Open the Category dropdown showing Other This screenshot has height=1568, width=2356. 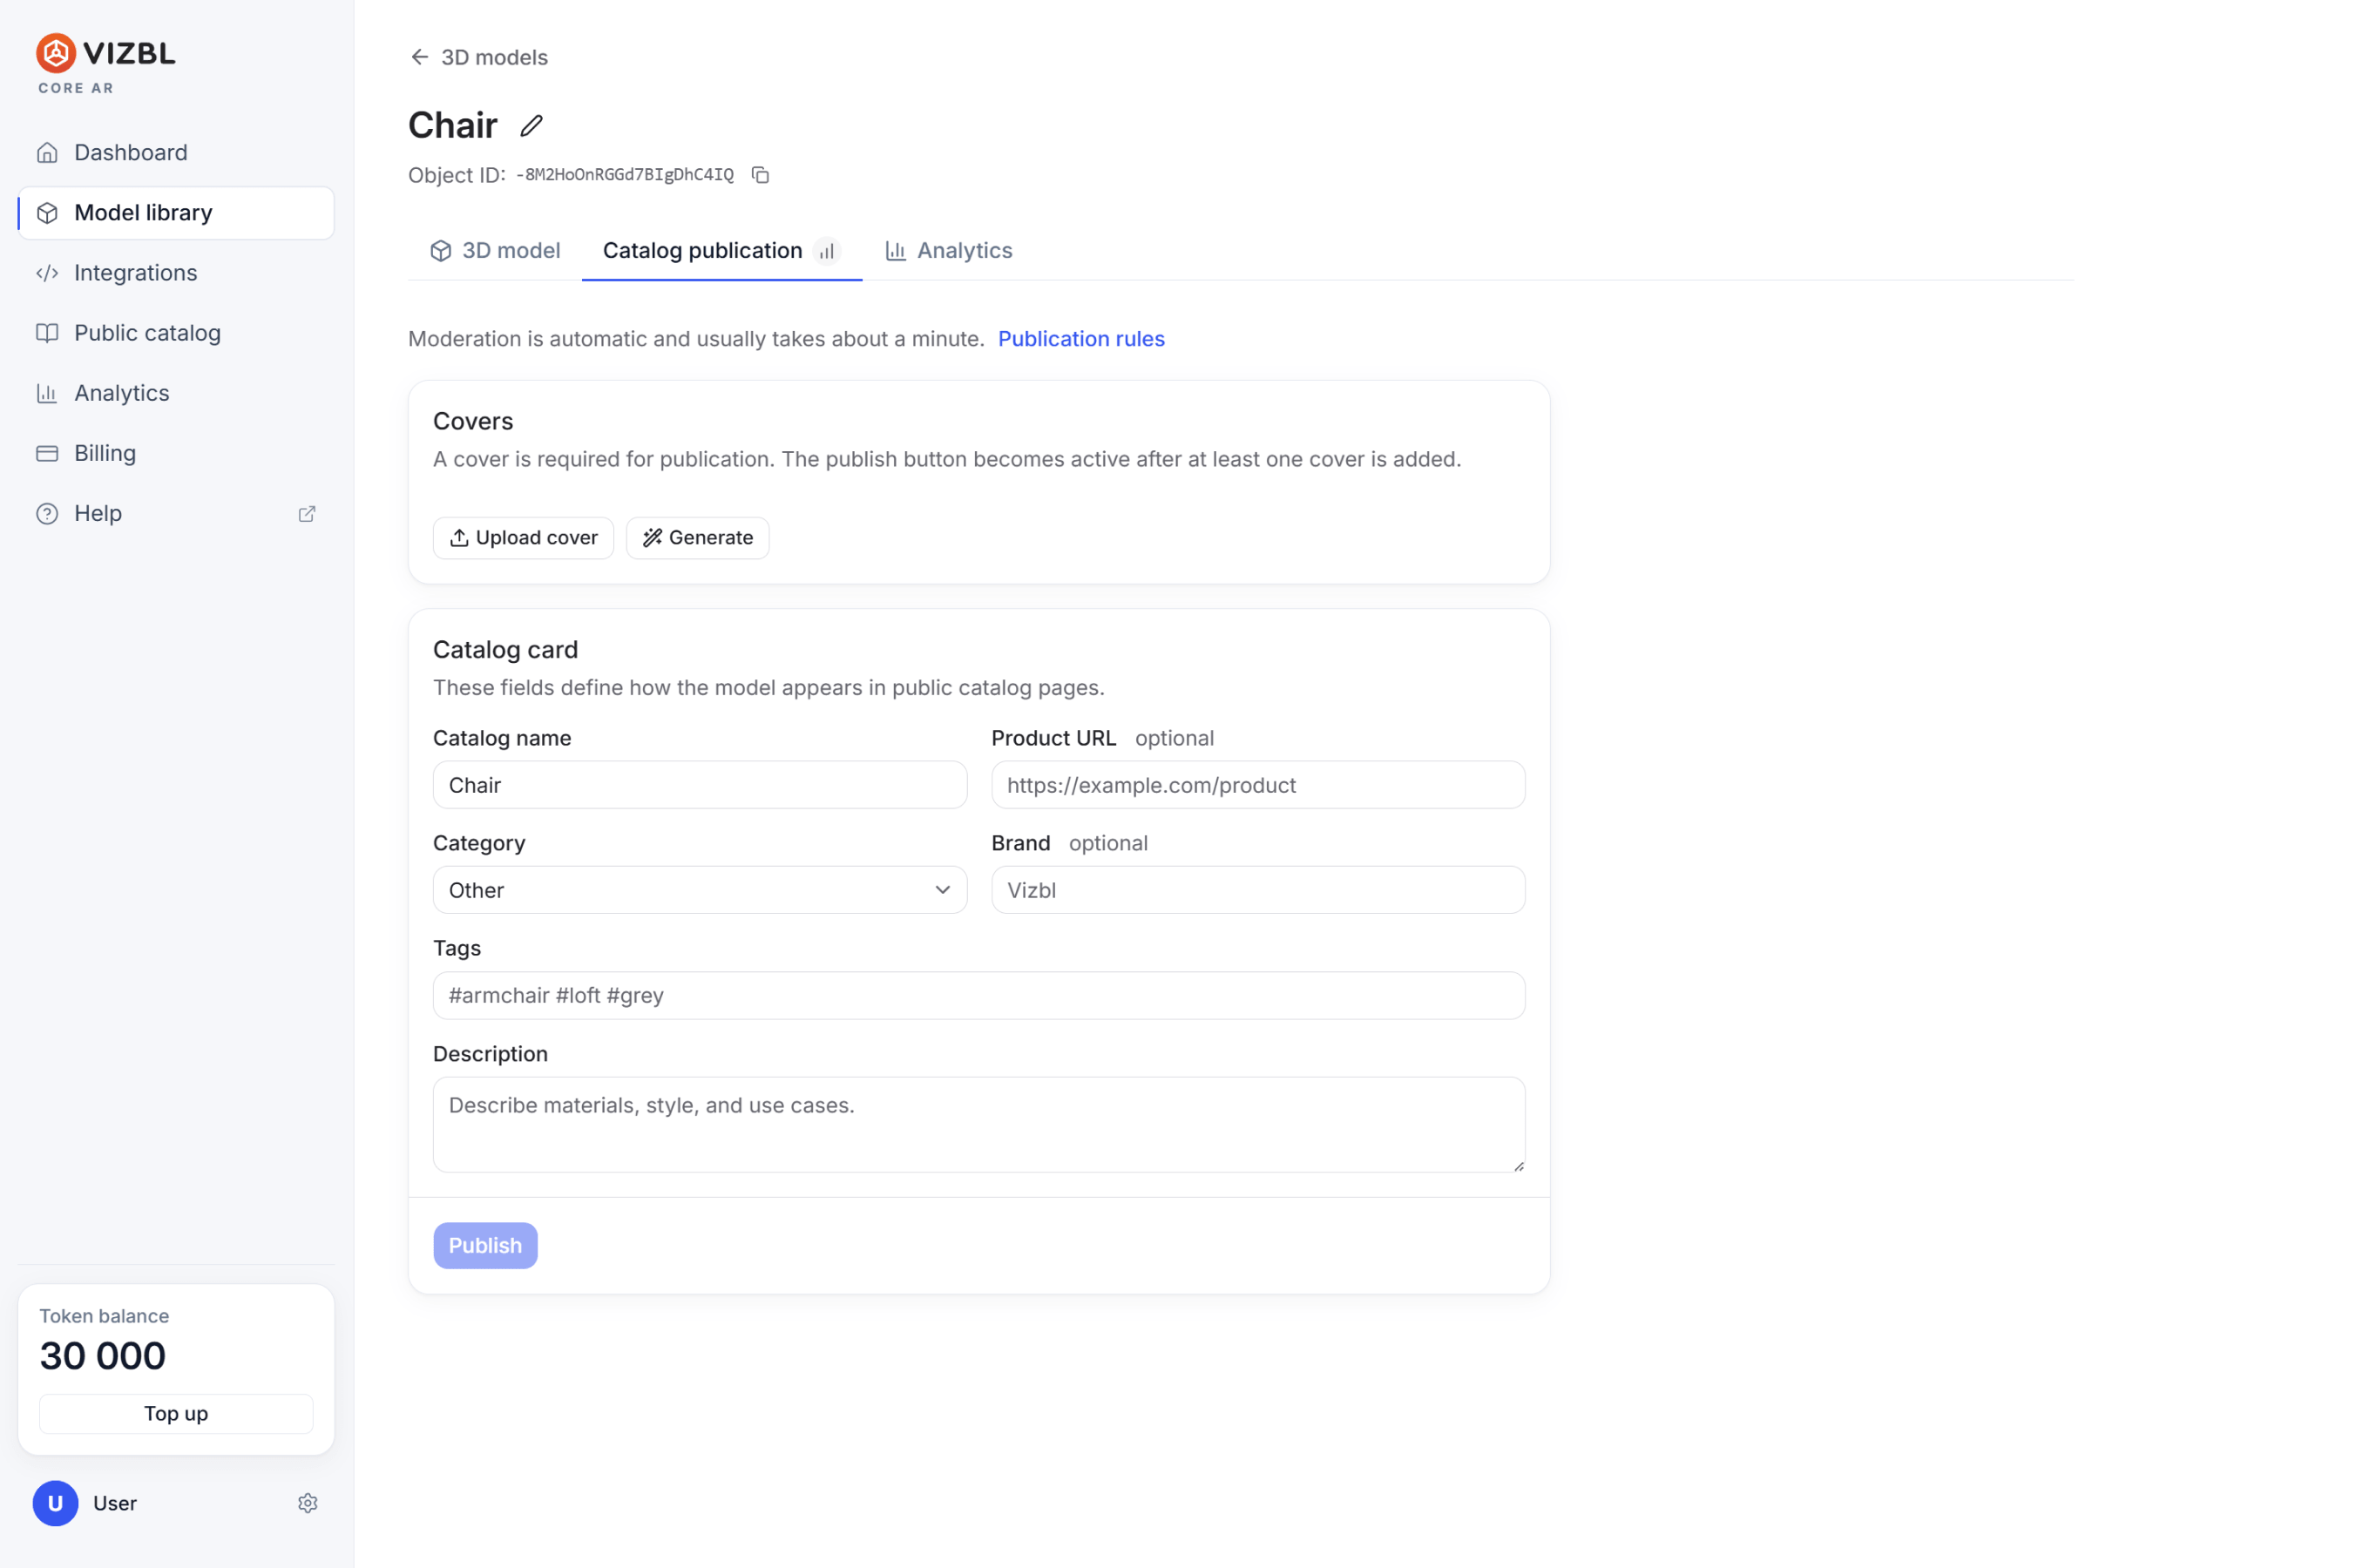700,890
